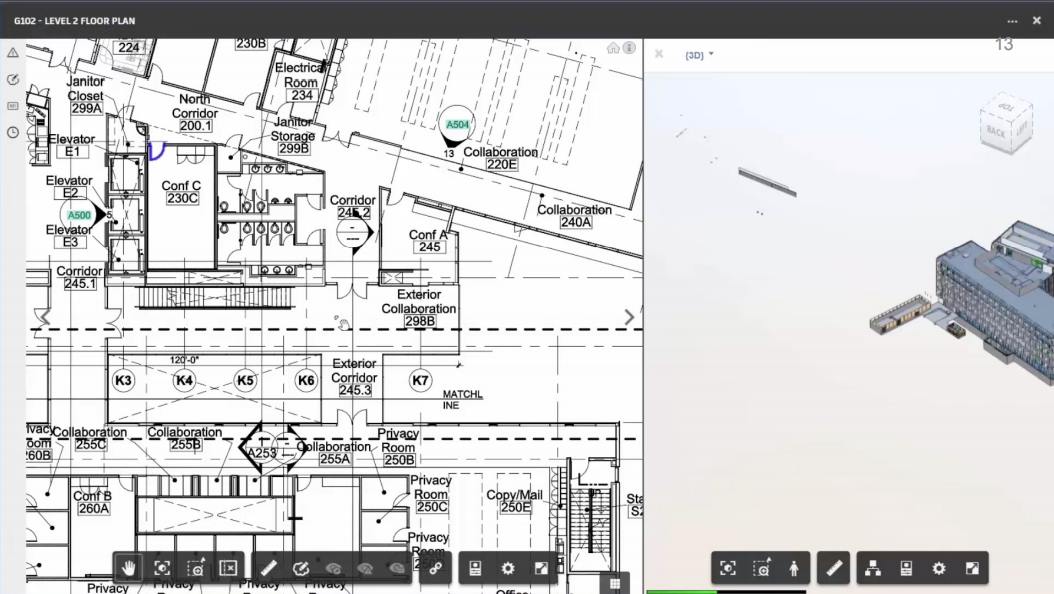Click grid bubble K7

tap(420, 380)
